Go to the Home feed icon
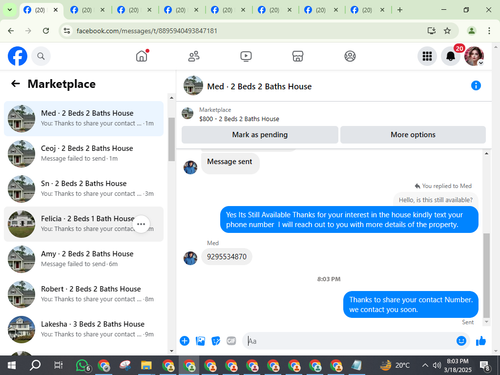500x375 pixels. [142, 56]
